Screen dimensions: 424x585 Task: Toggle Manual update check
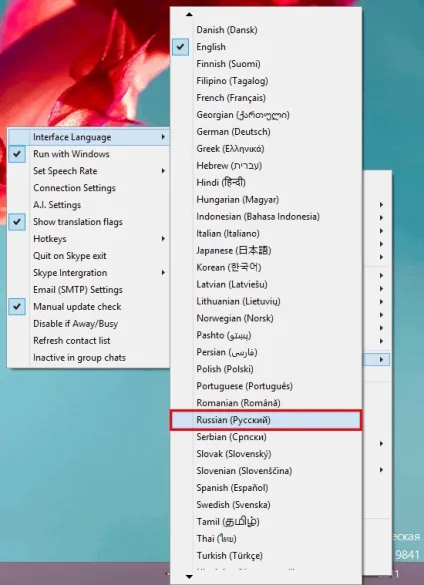point(88,307)
